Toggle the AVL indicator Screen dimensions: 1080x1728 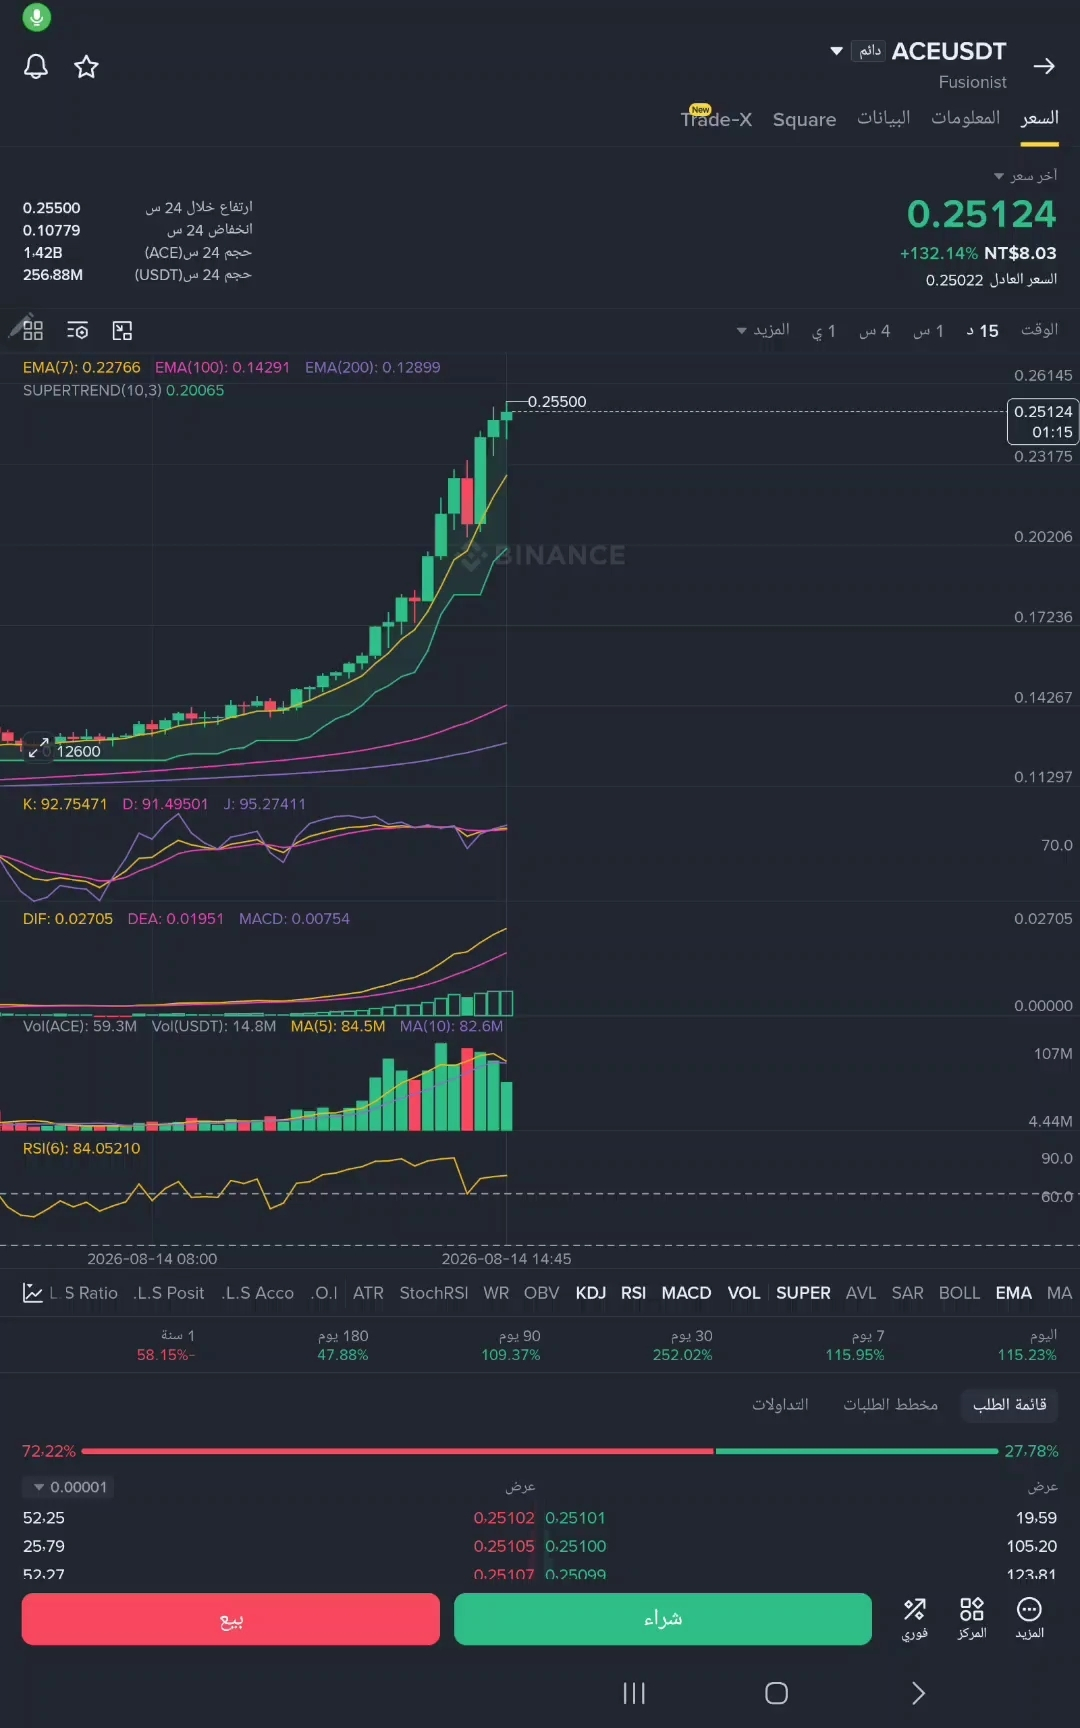point(860,1293)
